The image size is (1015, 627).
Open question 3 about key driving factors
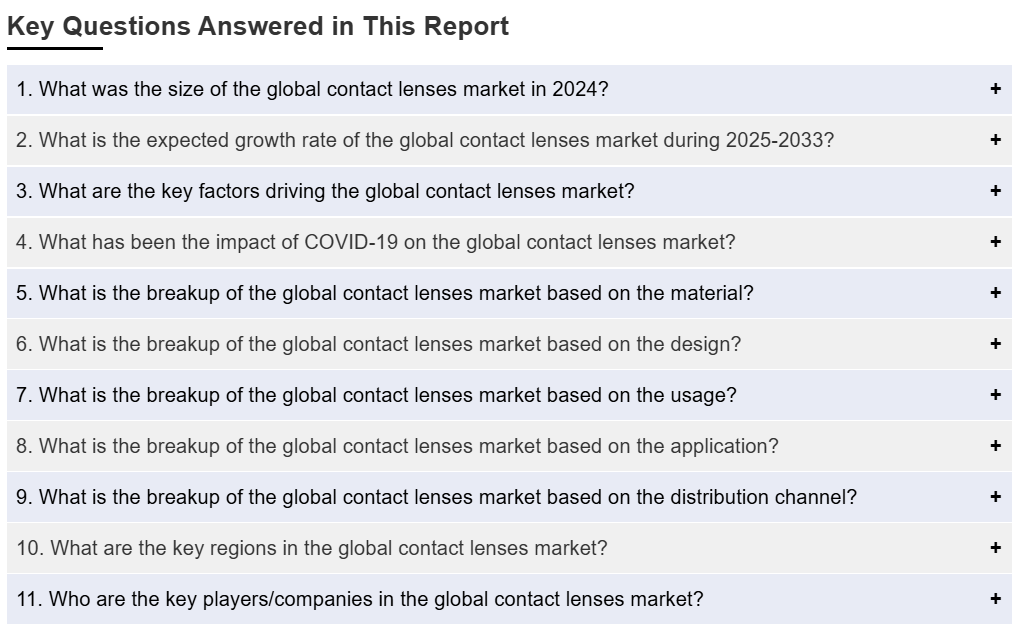(325, 191)
